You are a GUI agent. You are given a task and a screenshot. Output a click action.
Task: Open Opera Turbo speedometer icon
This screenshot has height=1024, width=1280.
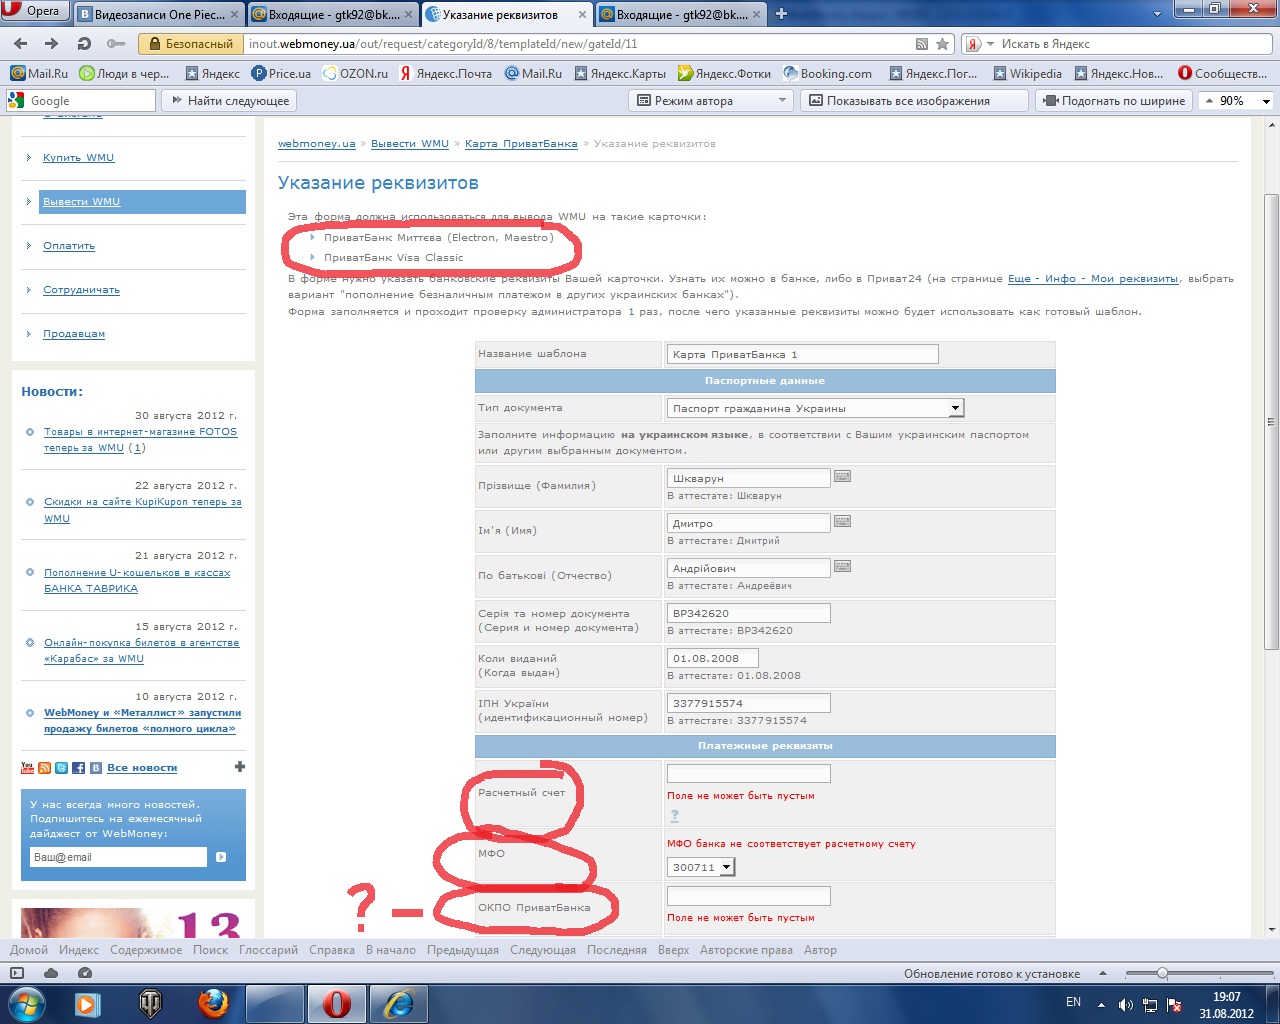tap(85, 973)
